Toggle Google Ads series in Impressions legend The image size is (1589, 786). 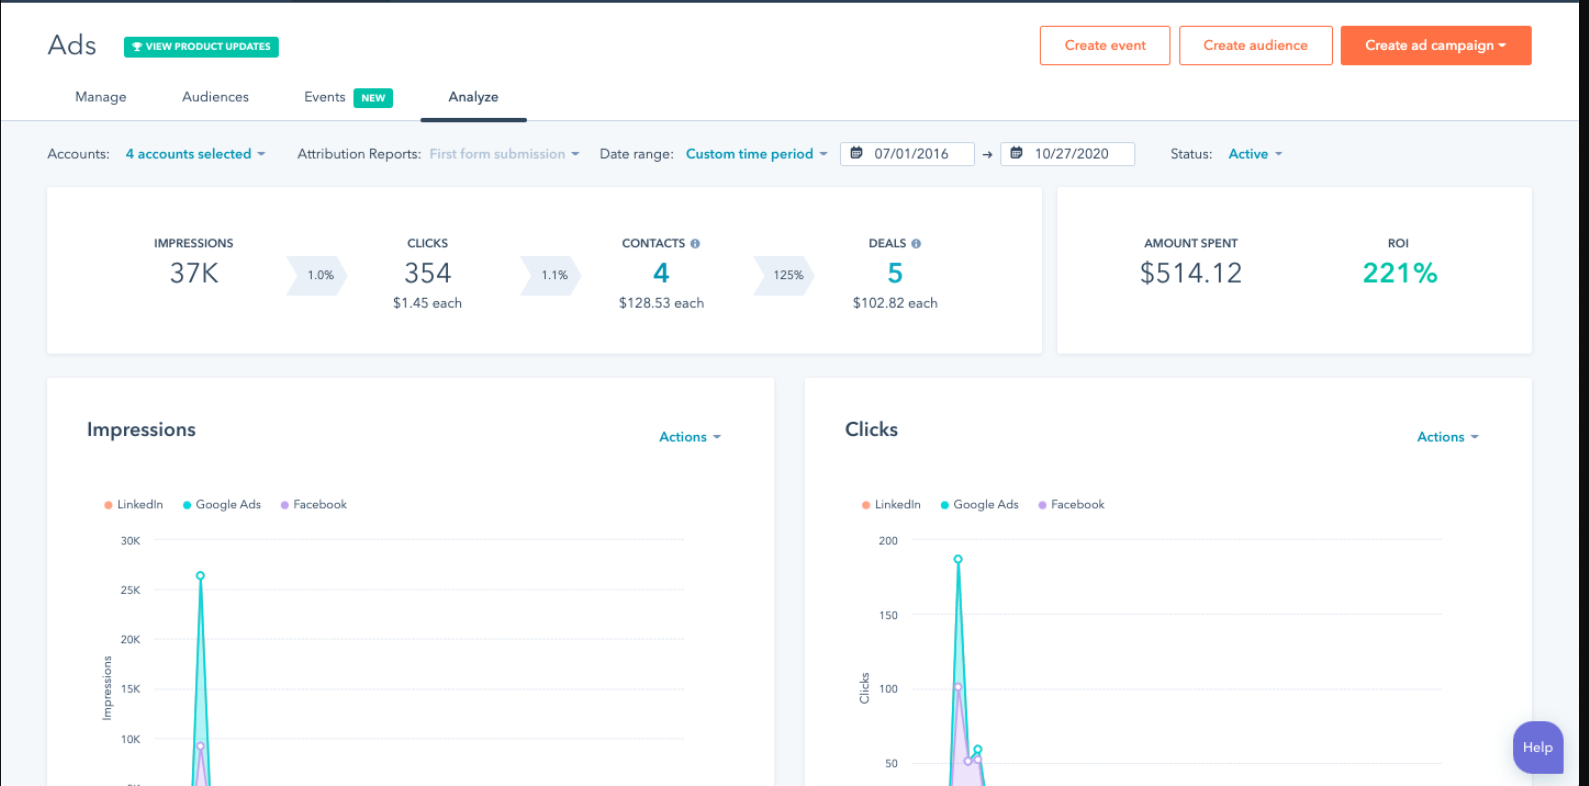[222, 505]
